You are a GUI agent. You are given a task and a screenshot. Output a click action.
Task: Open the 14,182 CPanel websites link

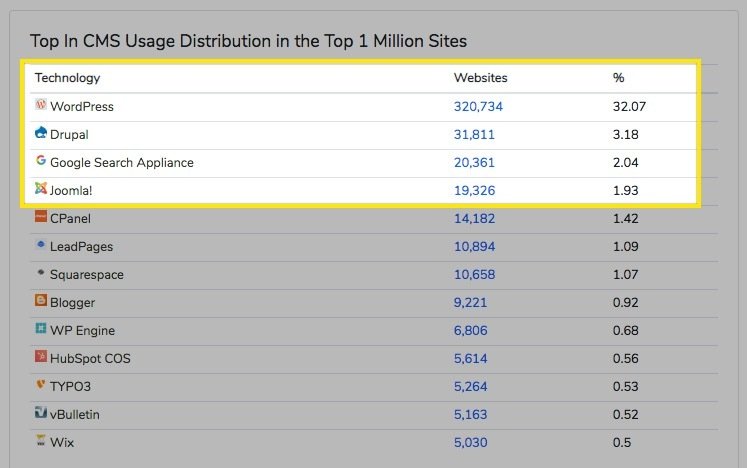coord(474,218)
